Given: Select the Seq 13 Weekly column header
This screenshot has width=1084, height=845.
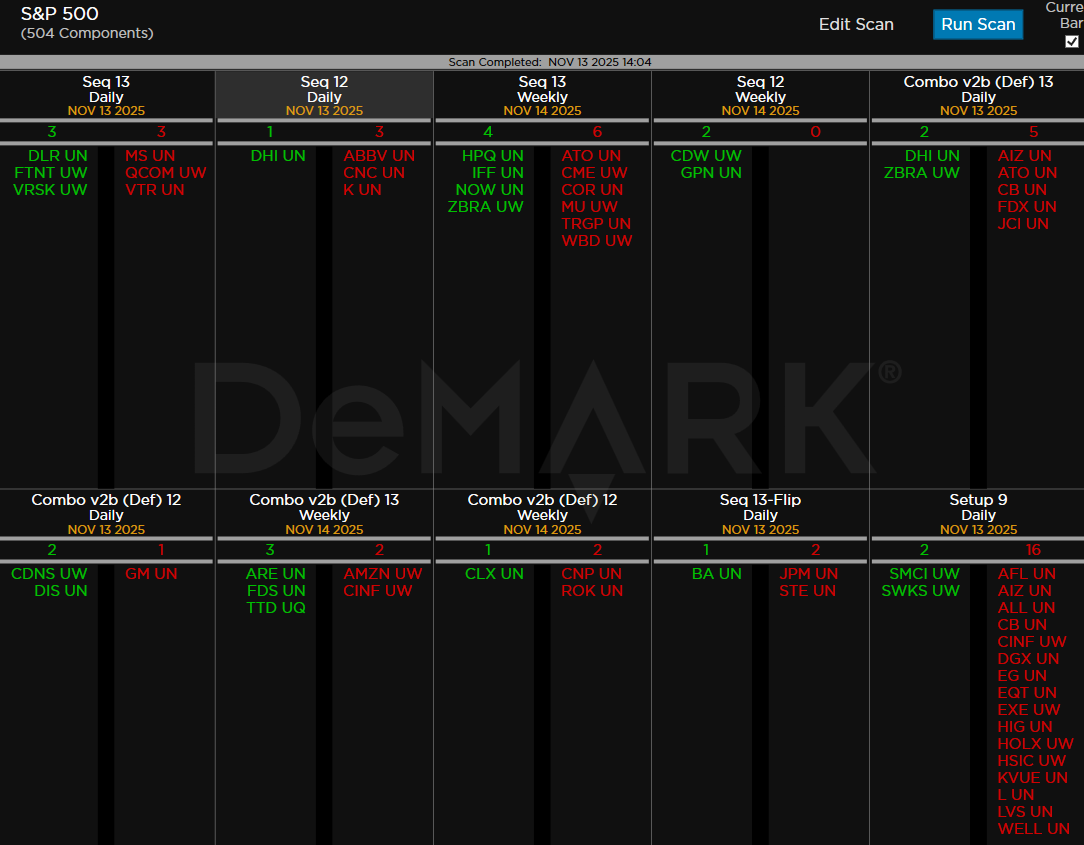Looking at the screenshot, I should (x=542, y=95).
